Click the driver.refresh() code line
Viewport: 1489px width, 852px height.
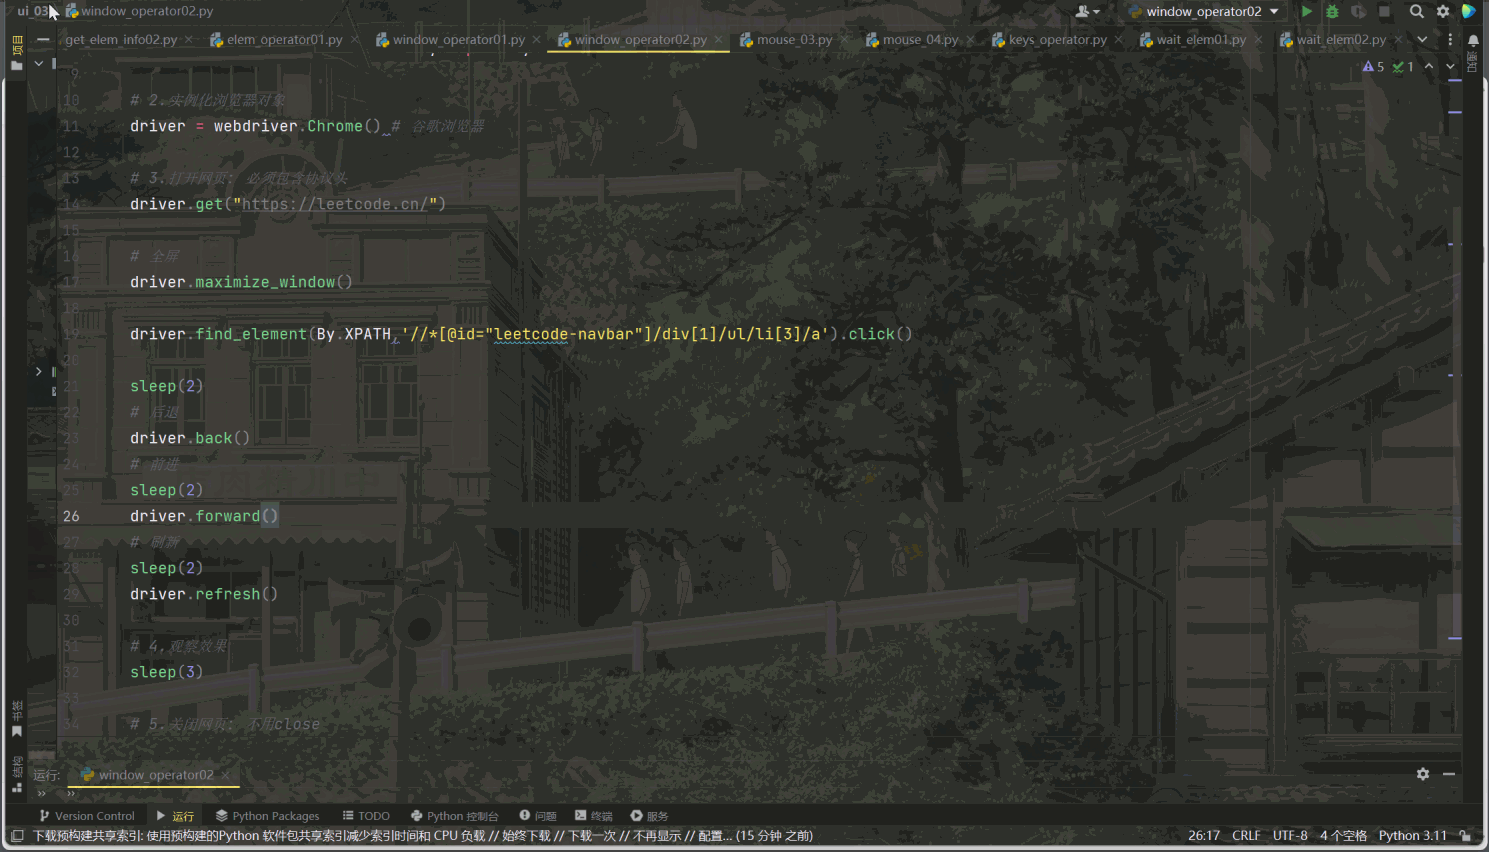click(x=204, y=594)
